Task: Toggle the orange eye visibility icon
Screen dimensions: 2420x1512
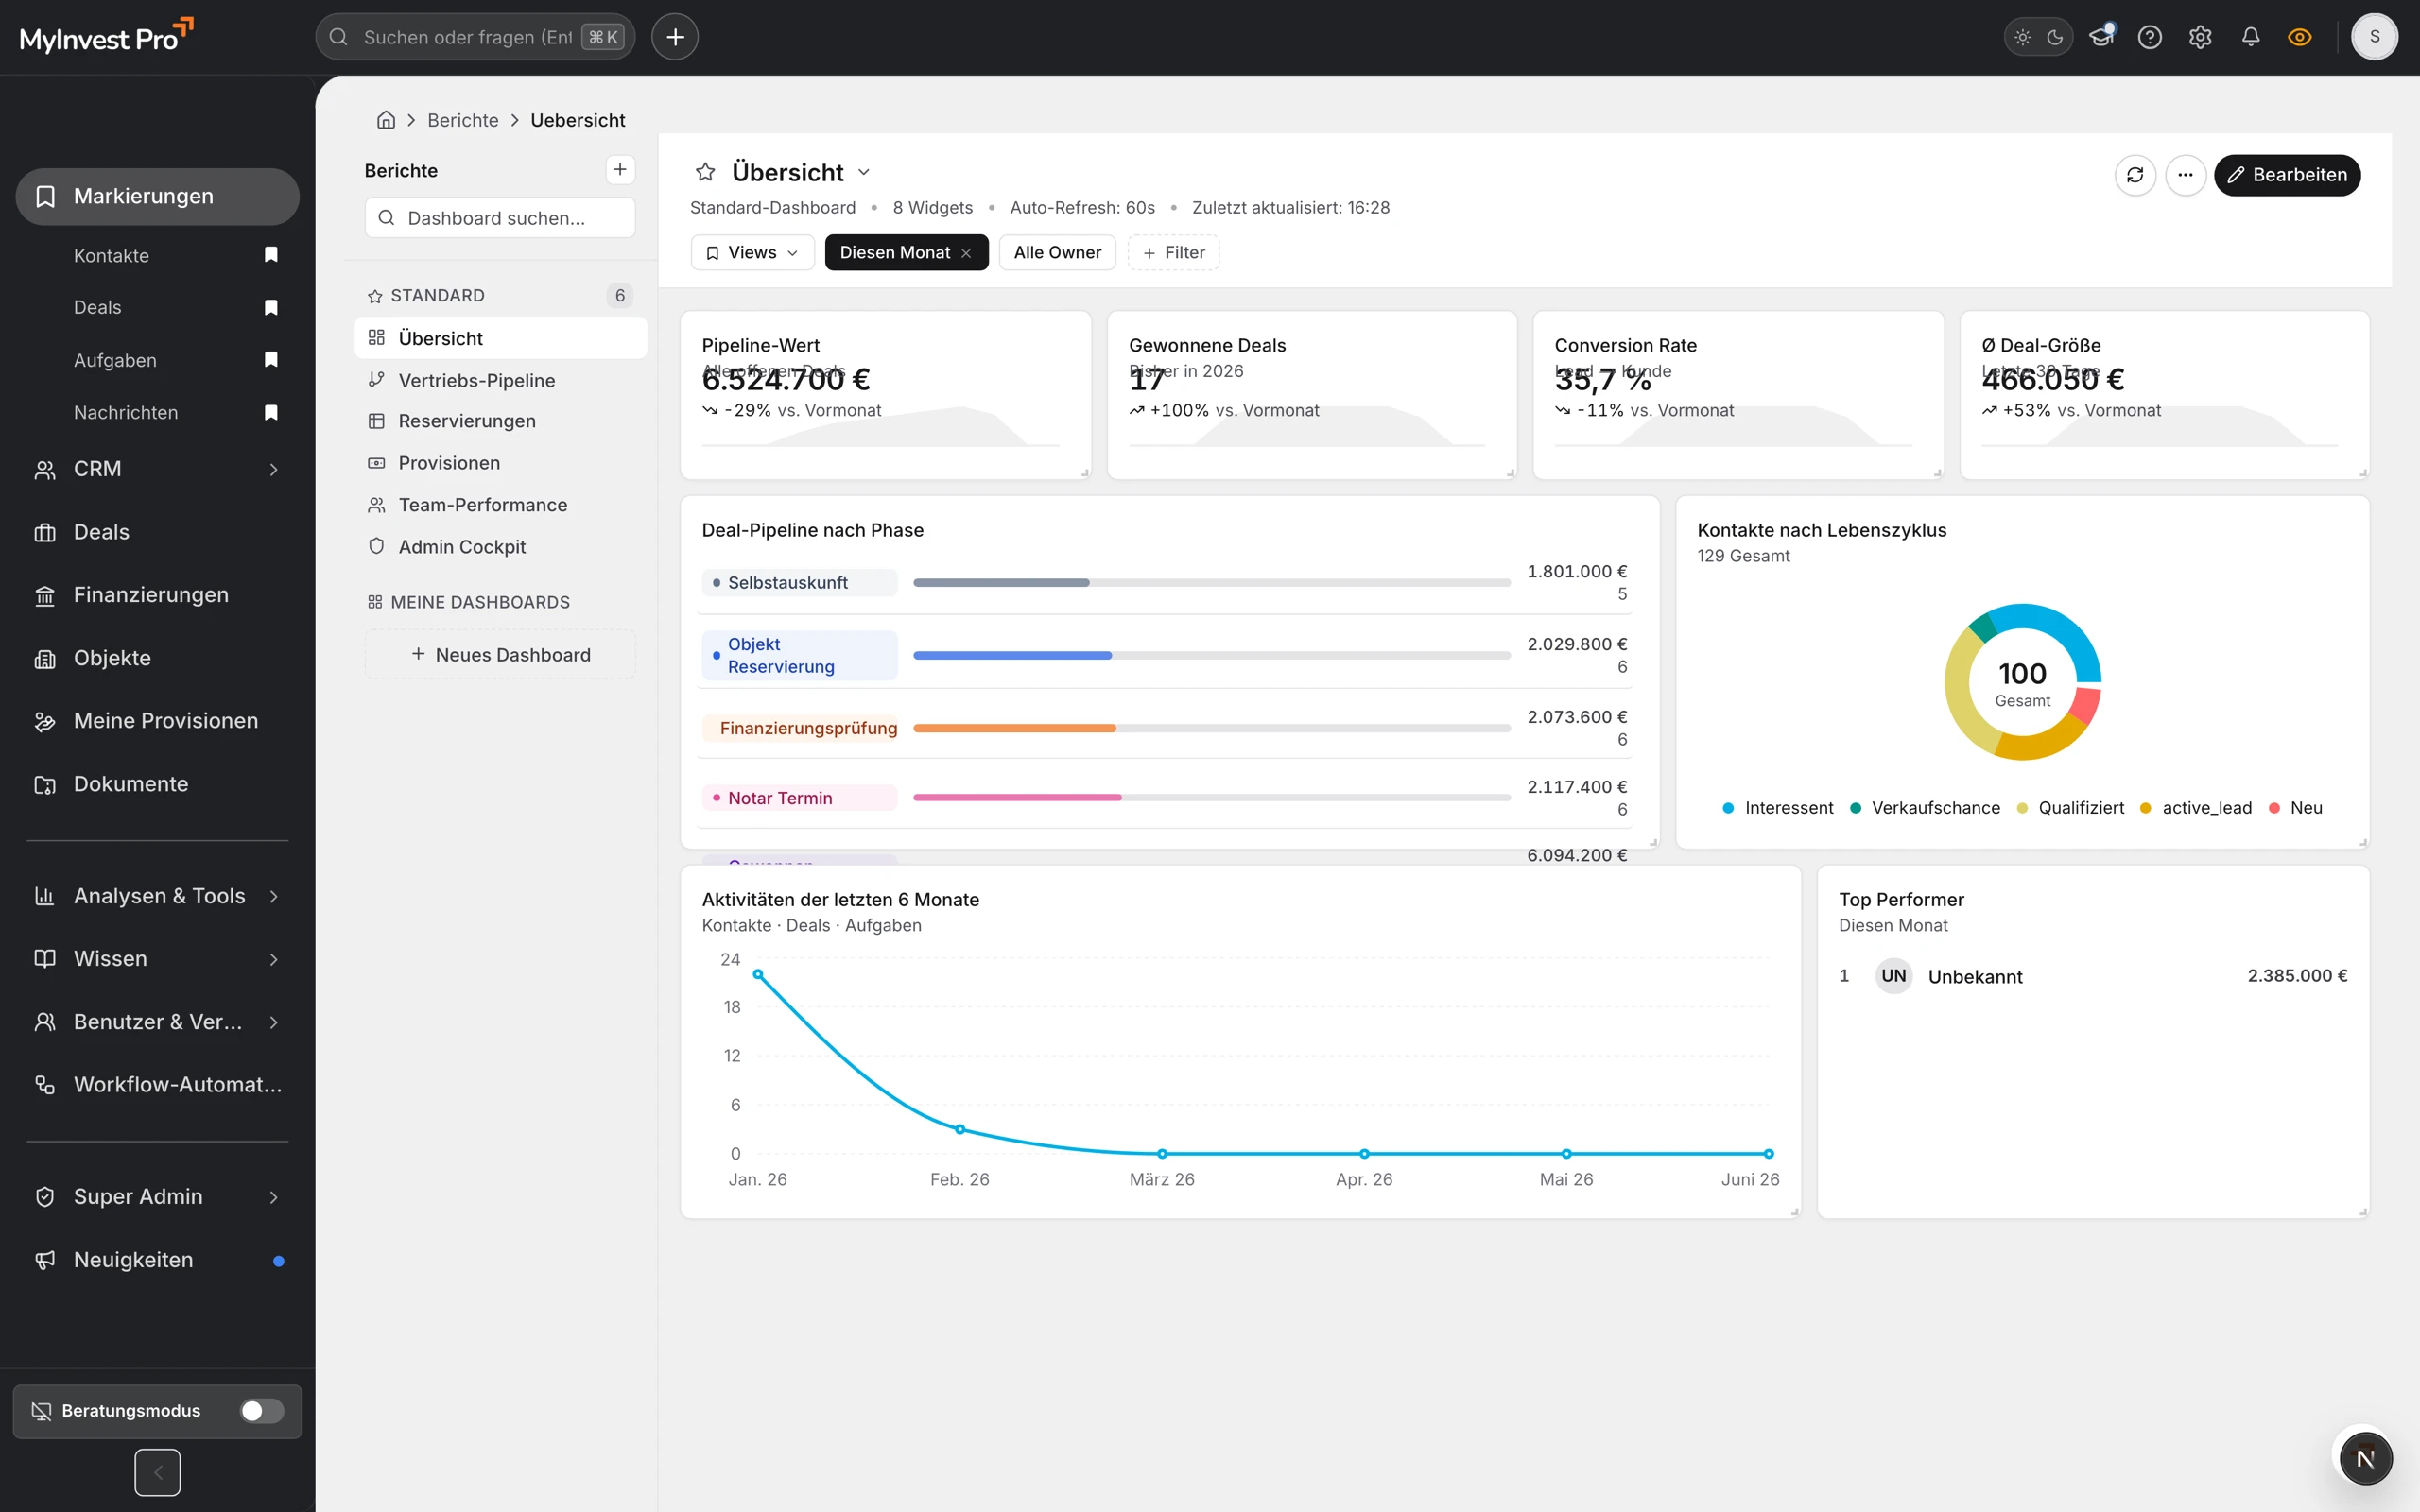Action: 2300,37
